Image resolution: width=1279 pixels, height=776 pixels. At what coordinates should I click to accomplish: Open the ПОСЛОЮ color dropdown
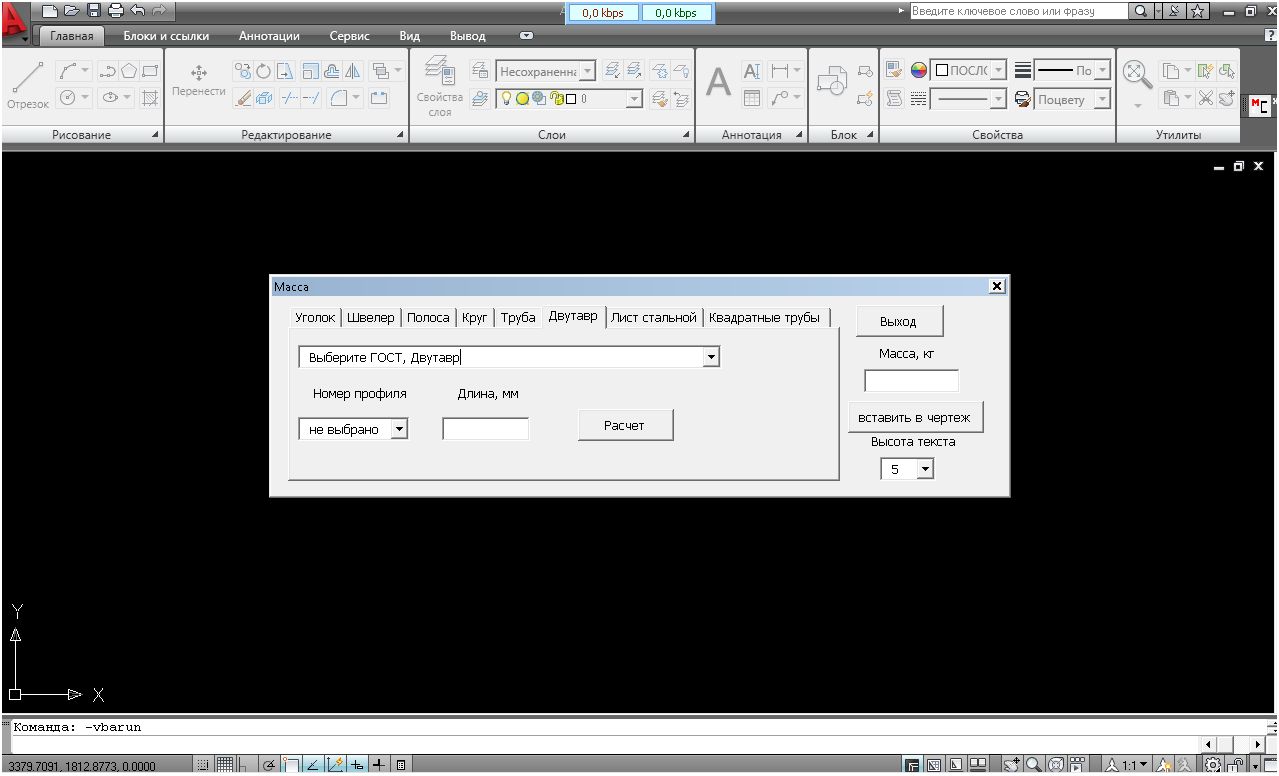tap(999, 70)
